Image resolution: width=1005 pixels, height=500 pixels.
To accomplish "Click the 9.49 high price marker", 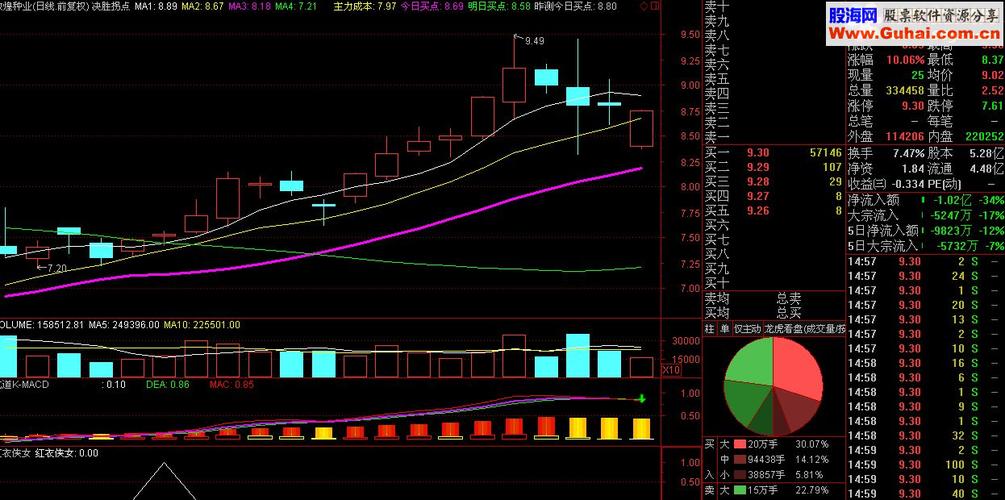I will coord(534,41).
